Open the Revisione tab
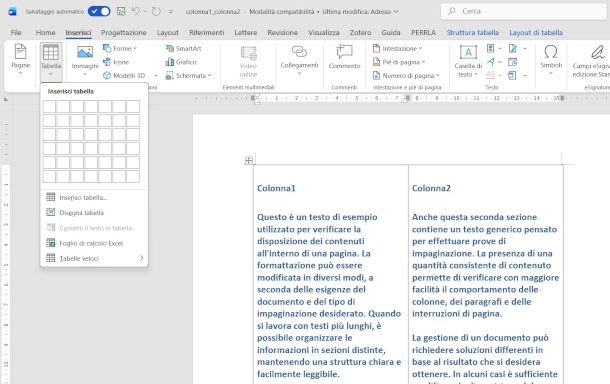 (x=282, y=33)
